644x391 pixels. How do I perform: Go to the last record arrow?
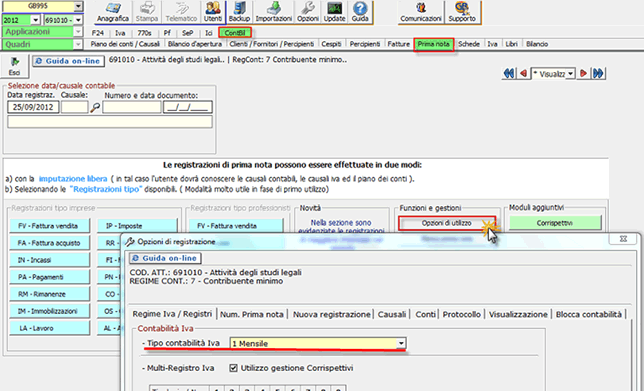click(598, 74)
